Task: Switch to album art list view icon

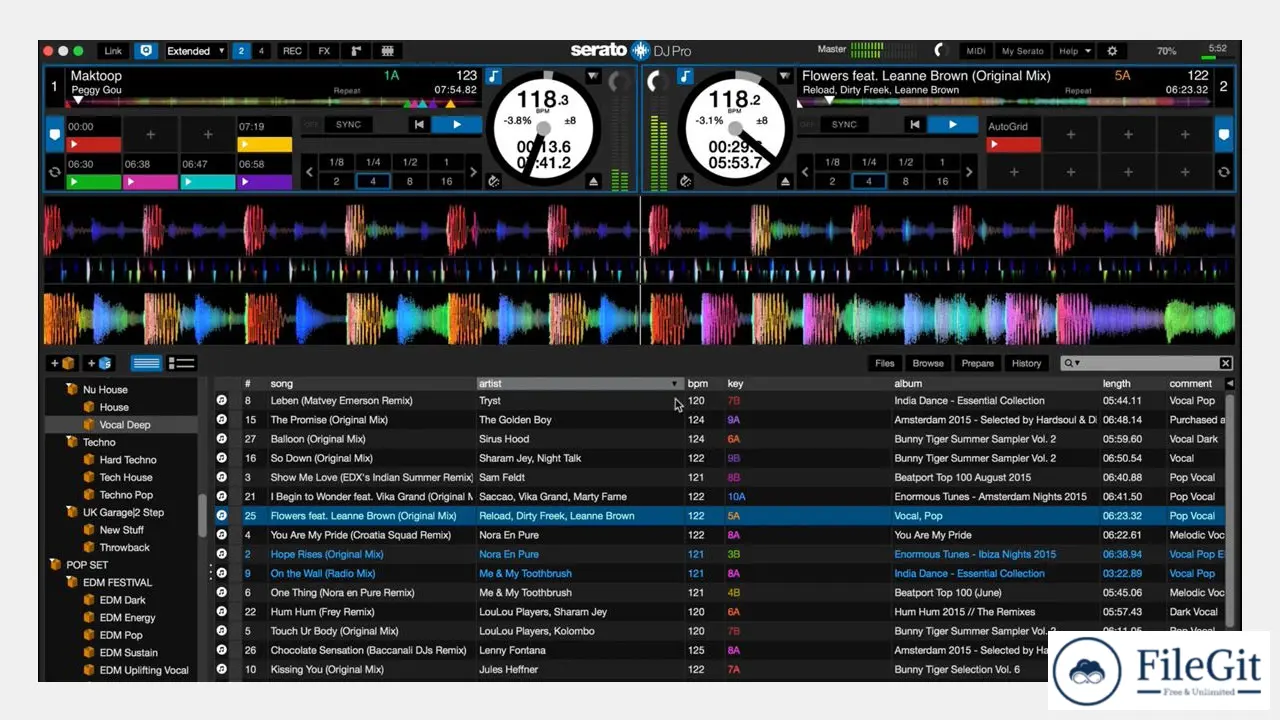Action: click(x=181, y=363)
